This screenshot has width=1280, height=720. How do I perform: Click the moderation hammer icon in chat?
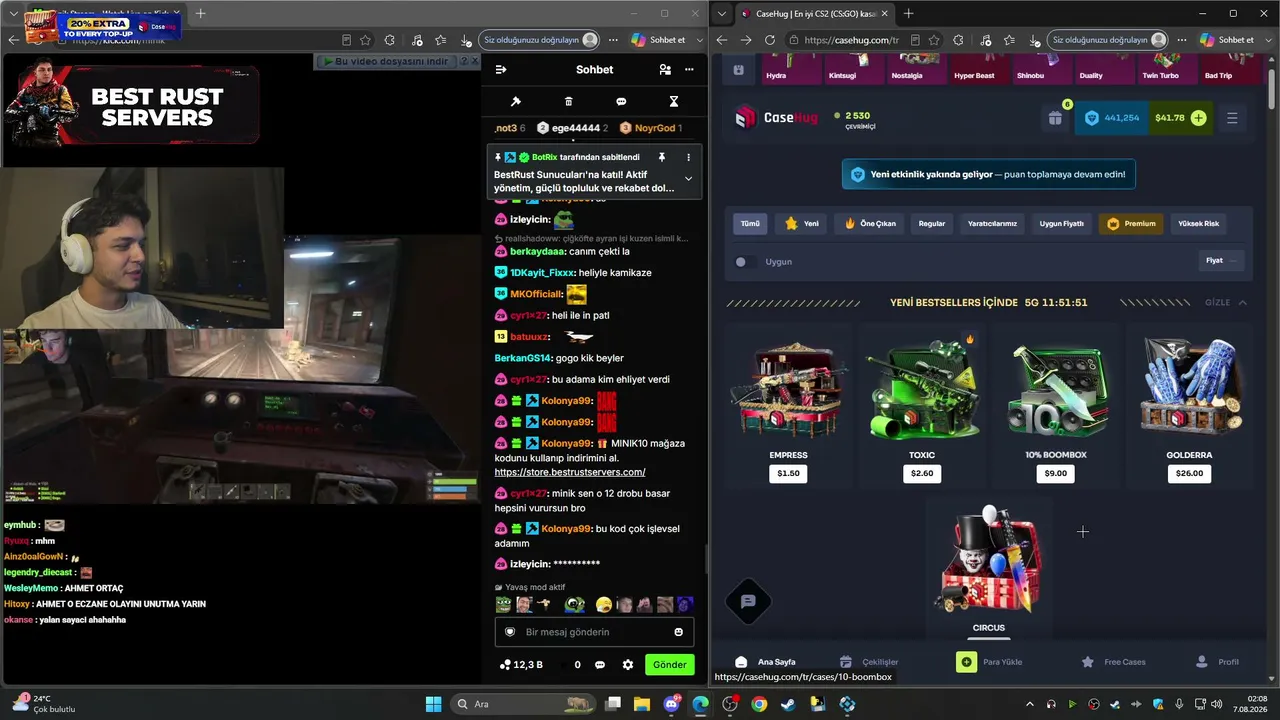[516, 102]
